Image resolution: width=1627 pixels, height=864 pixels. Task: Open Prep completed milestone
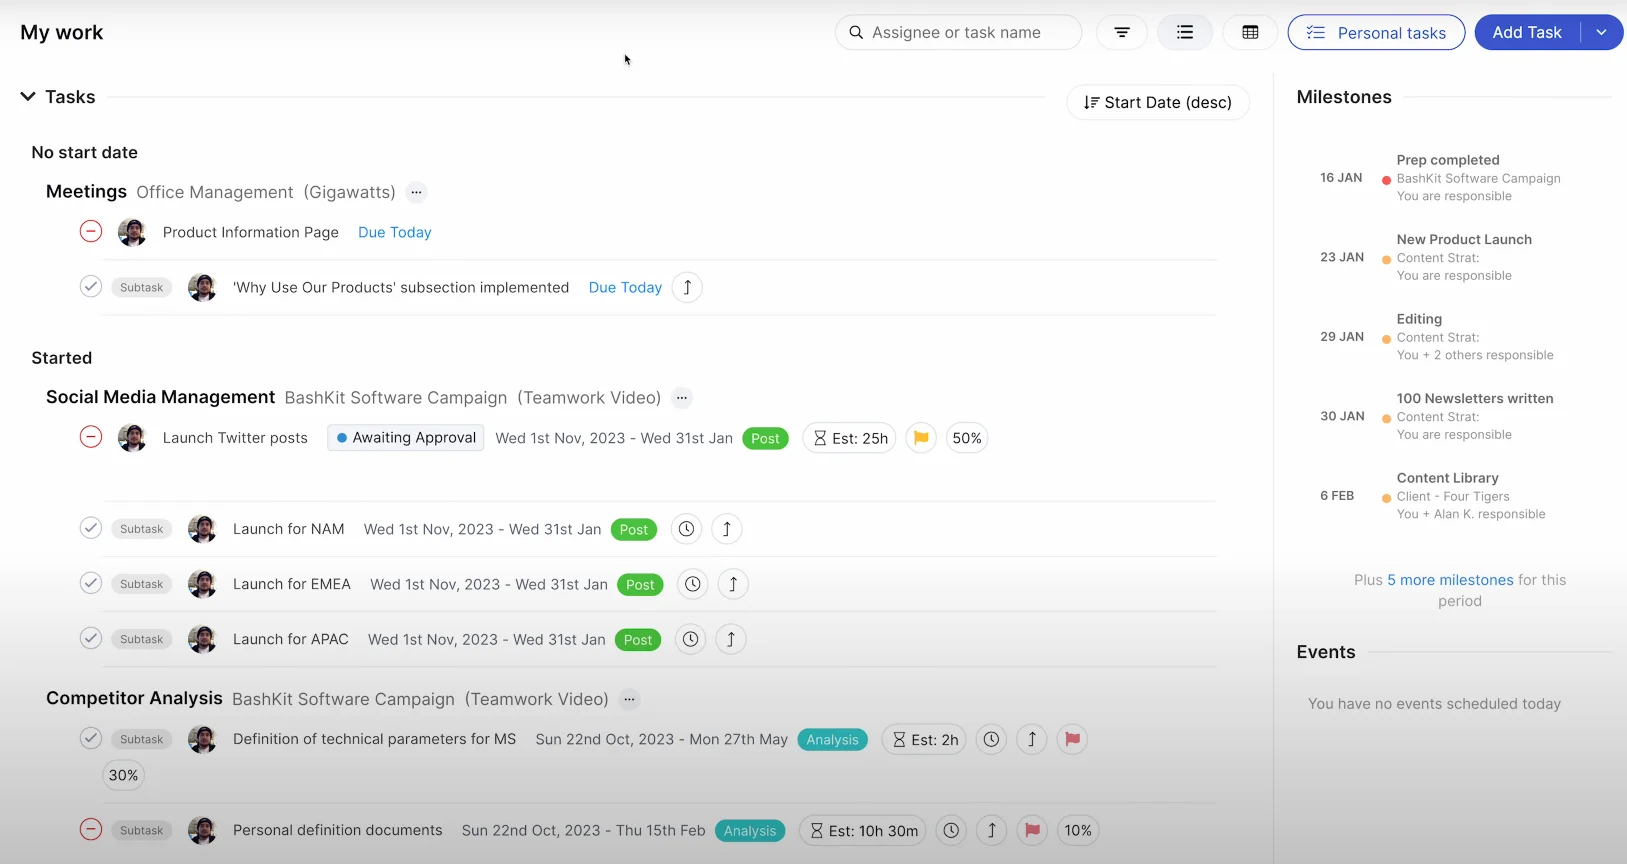1448,160
